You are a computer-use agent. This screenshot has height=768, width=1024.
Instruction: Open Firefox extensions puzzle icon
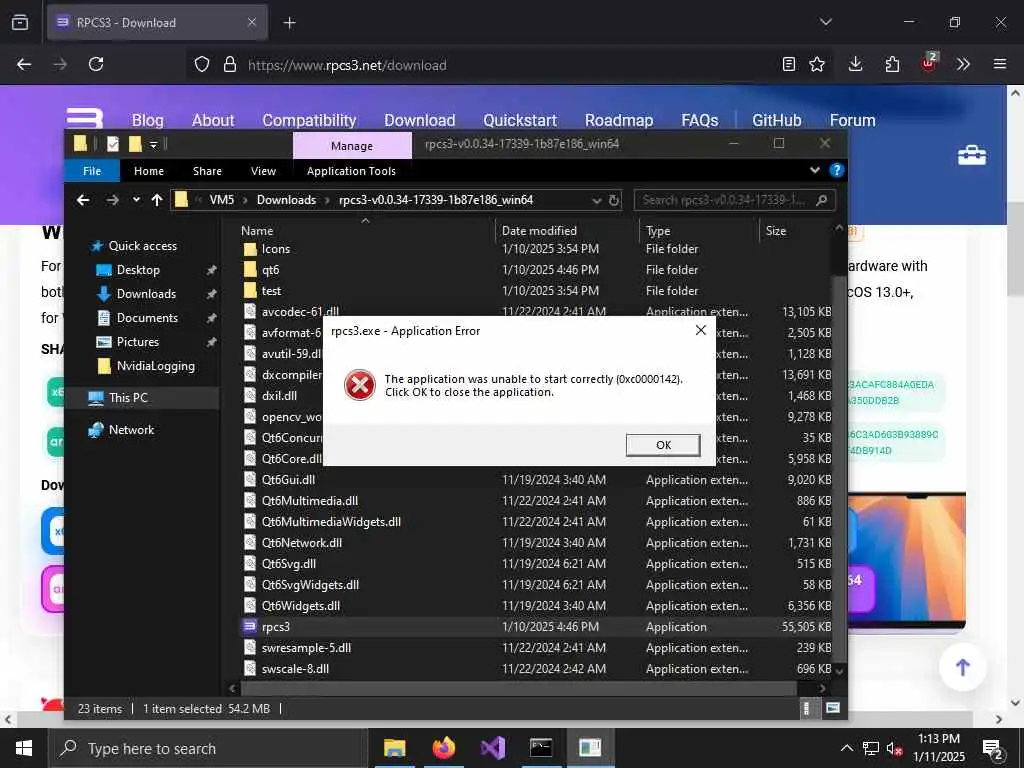pos(892,64)
